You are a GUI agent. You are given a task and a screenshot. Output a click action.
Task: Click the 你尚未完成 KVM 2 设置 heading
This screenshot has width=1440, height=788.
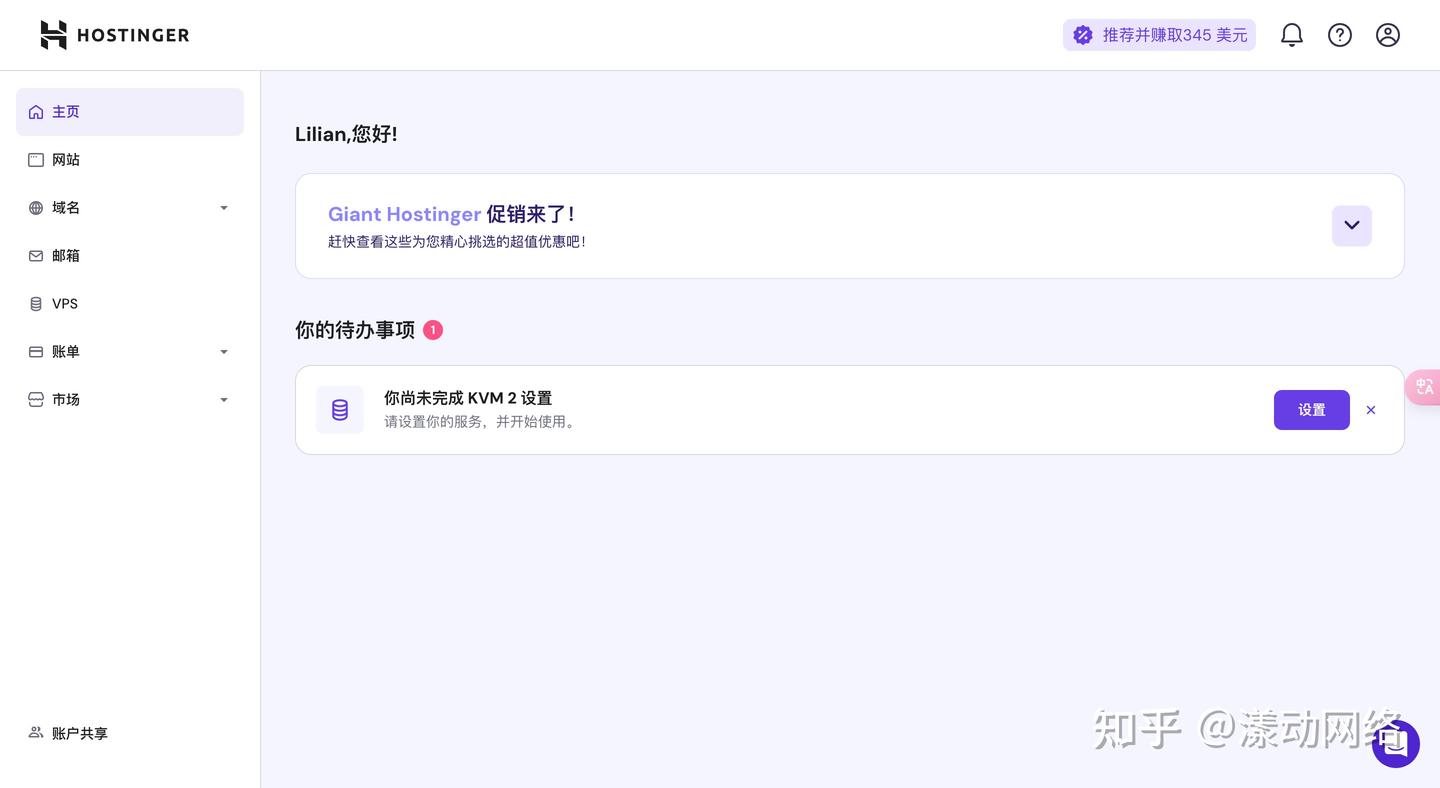(x=468, y=398)
